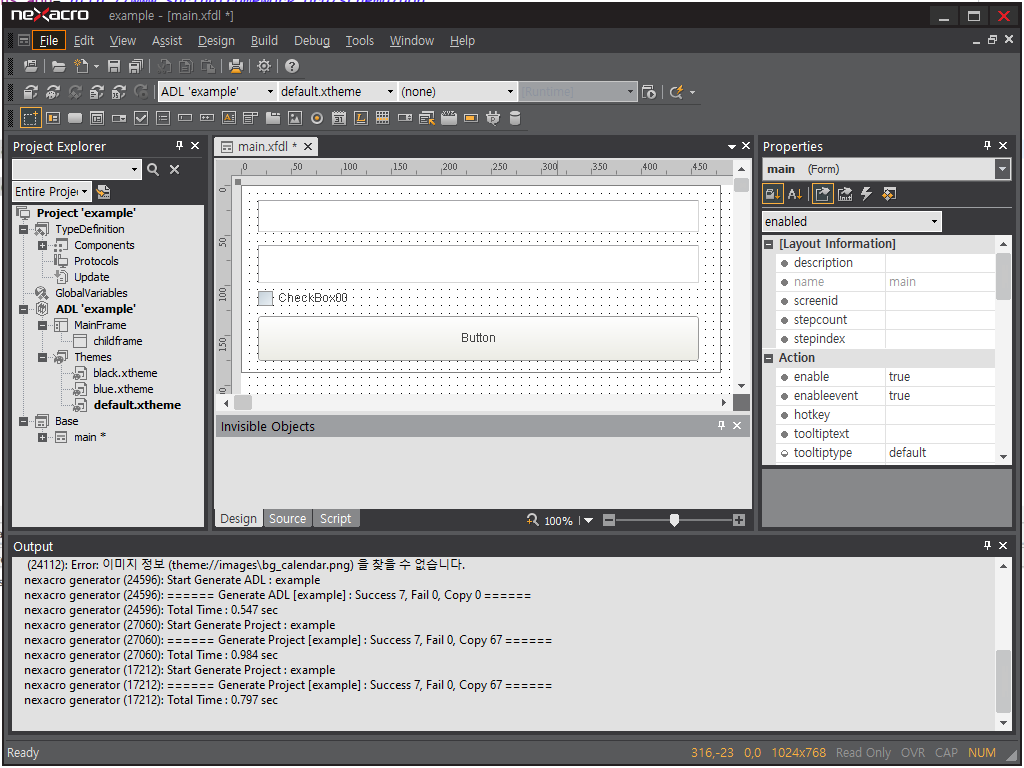Open the Design menu
The width and height of the screenshot is (1024, 768).
pos(216,40)
